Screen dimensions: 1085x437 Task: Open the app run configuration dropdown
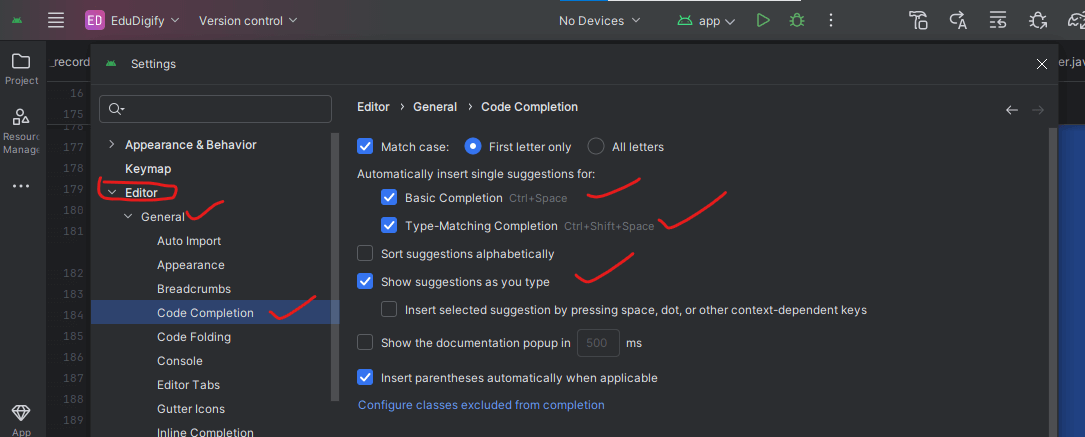tap(706, 21)
